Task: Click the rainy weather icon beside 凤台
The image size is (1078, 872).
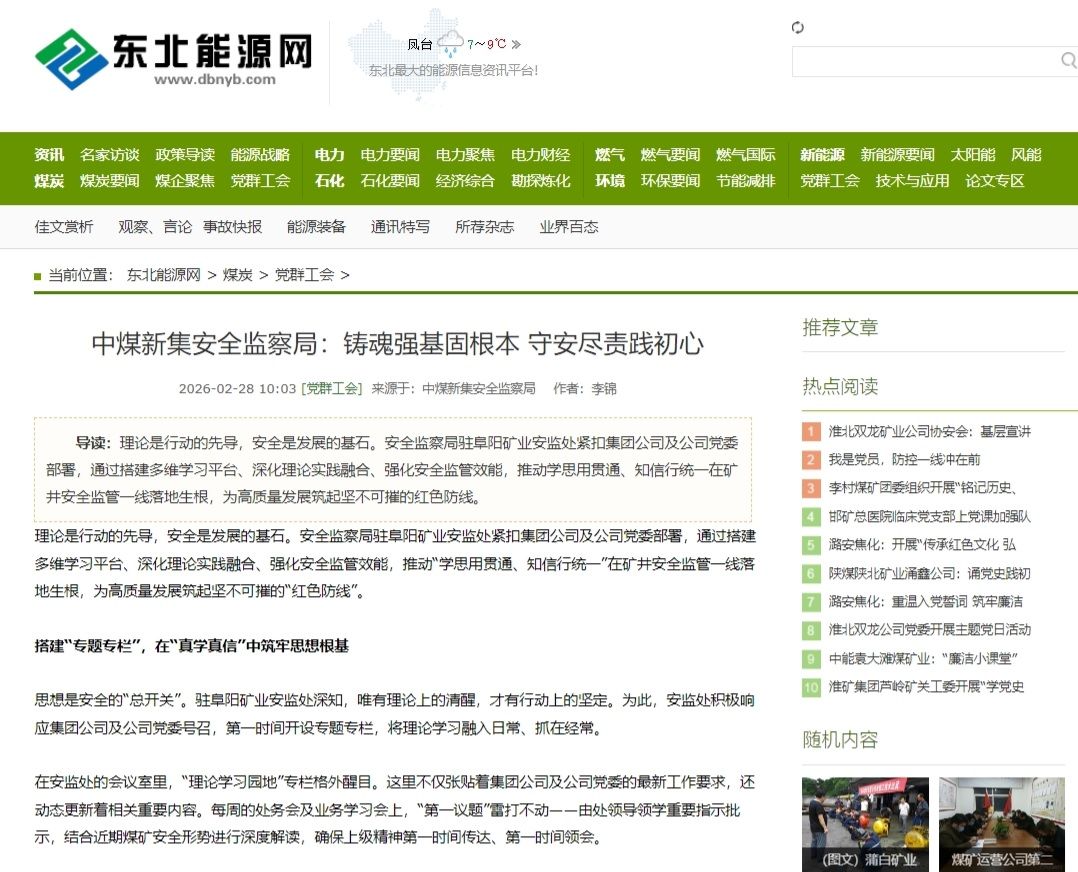Action: [x=450, y=43]
